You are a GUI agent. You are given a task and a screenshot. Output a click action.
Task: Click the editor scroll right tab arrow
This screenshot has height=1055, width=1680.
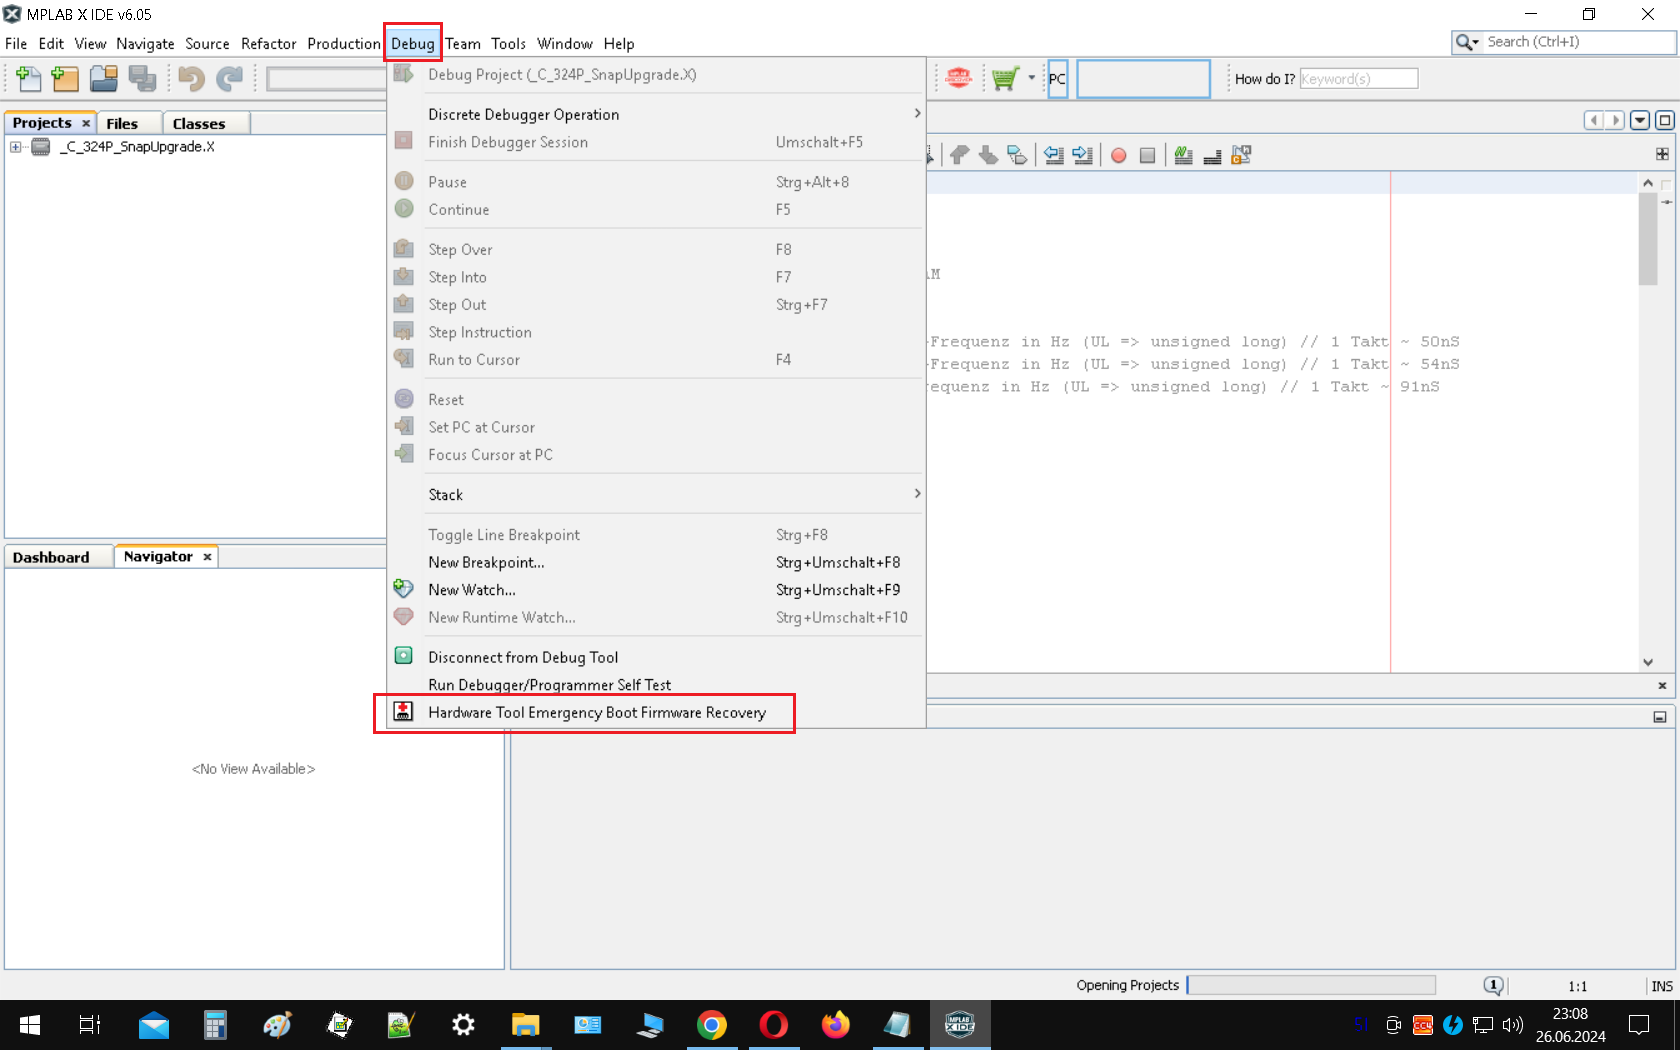click(x=1615, y=120)
